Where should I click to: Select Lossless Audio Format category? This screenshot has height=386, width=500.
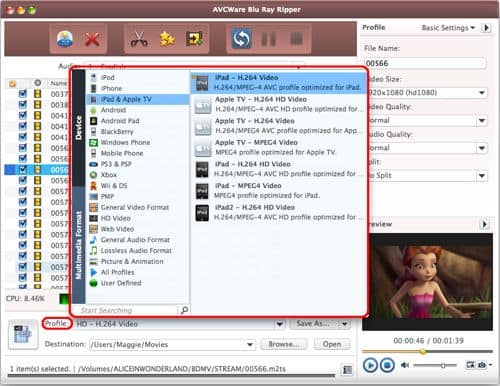point(138,250)
